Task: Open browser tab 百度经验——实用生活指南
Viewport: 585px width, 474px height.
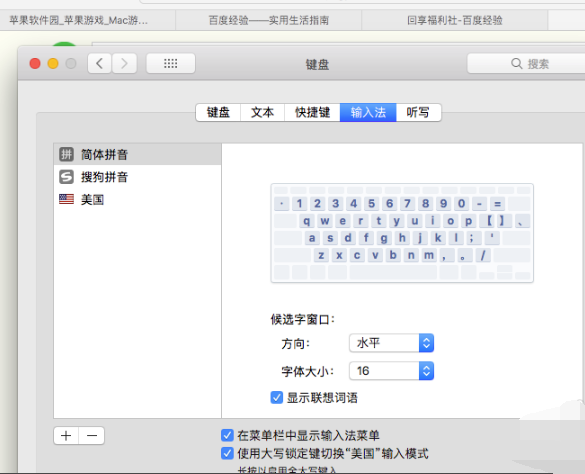Action: tap(269, 20)
